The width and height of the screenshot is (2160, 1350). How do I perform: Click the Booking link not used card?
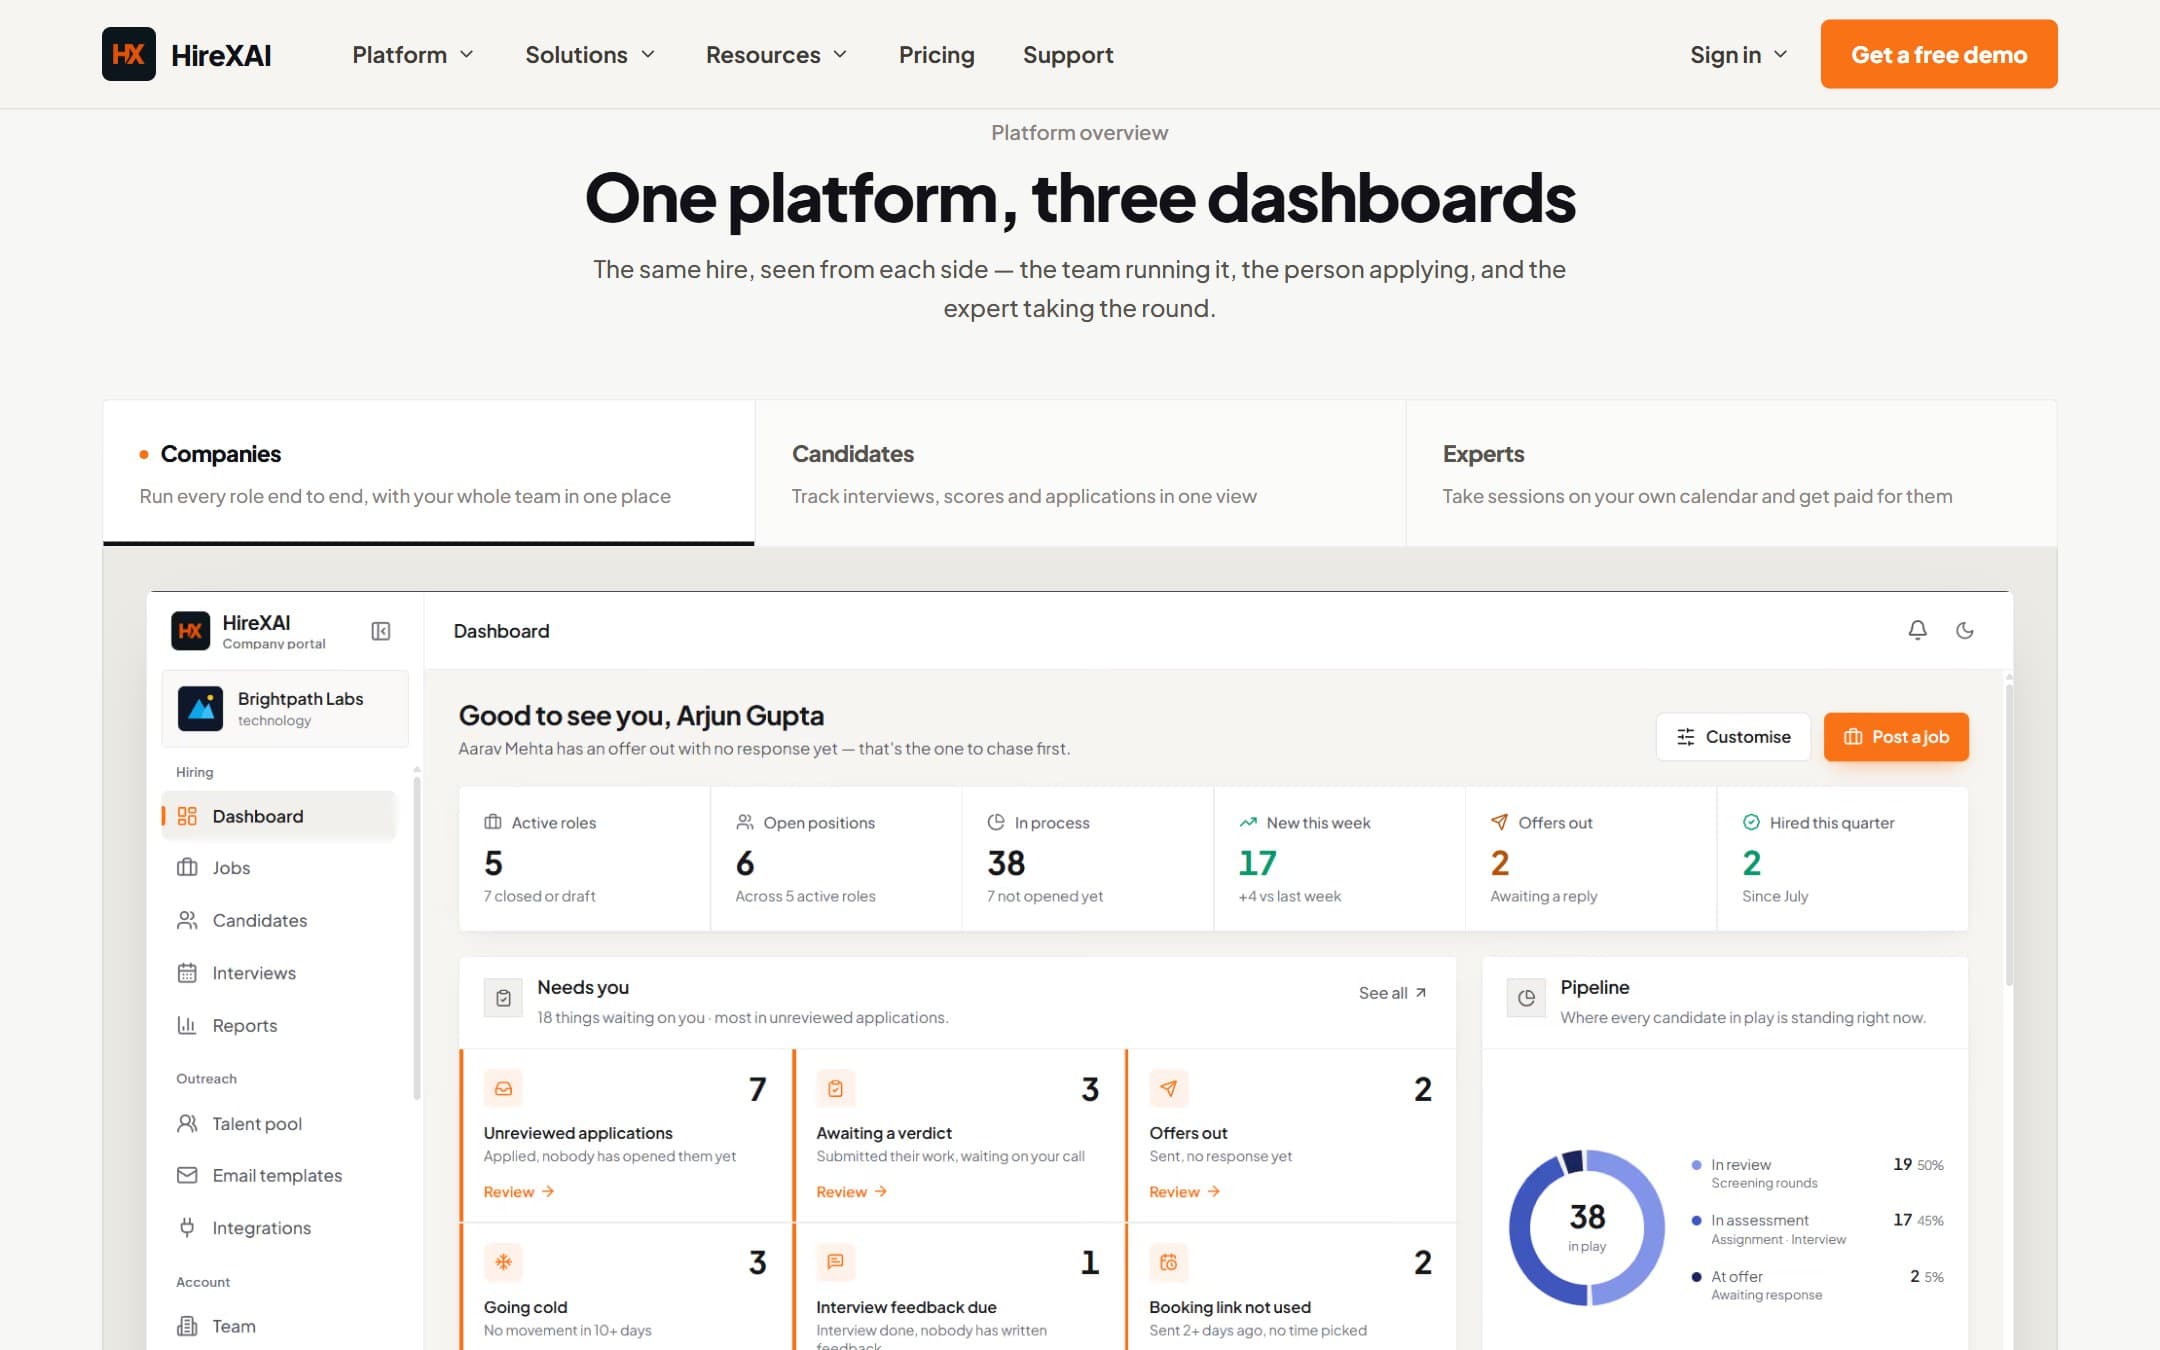point(1291,1287)
